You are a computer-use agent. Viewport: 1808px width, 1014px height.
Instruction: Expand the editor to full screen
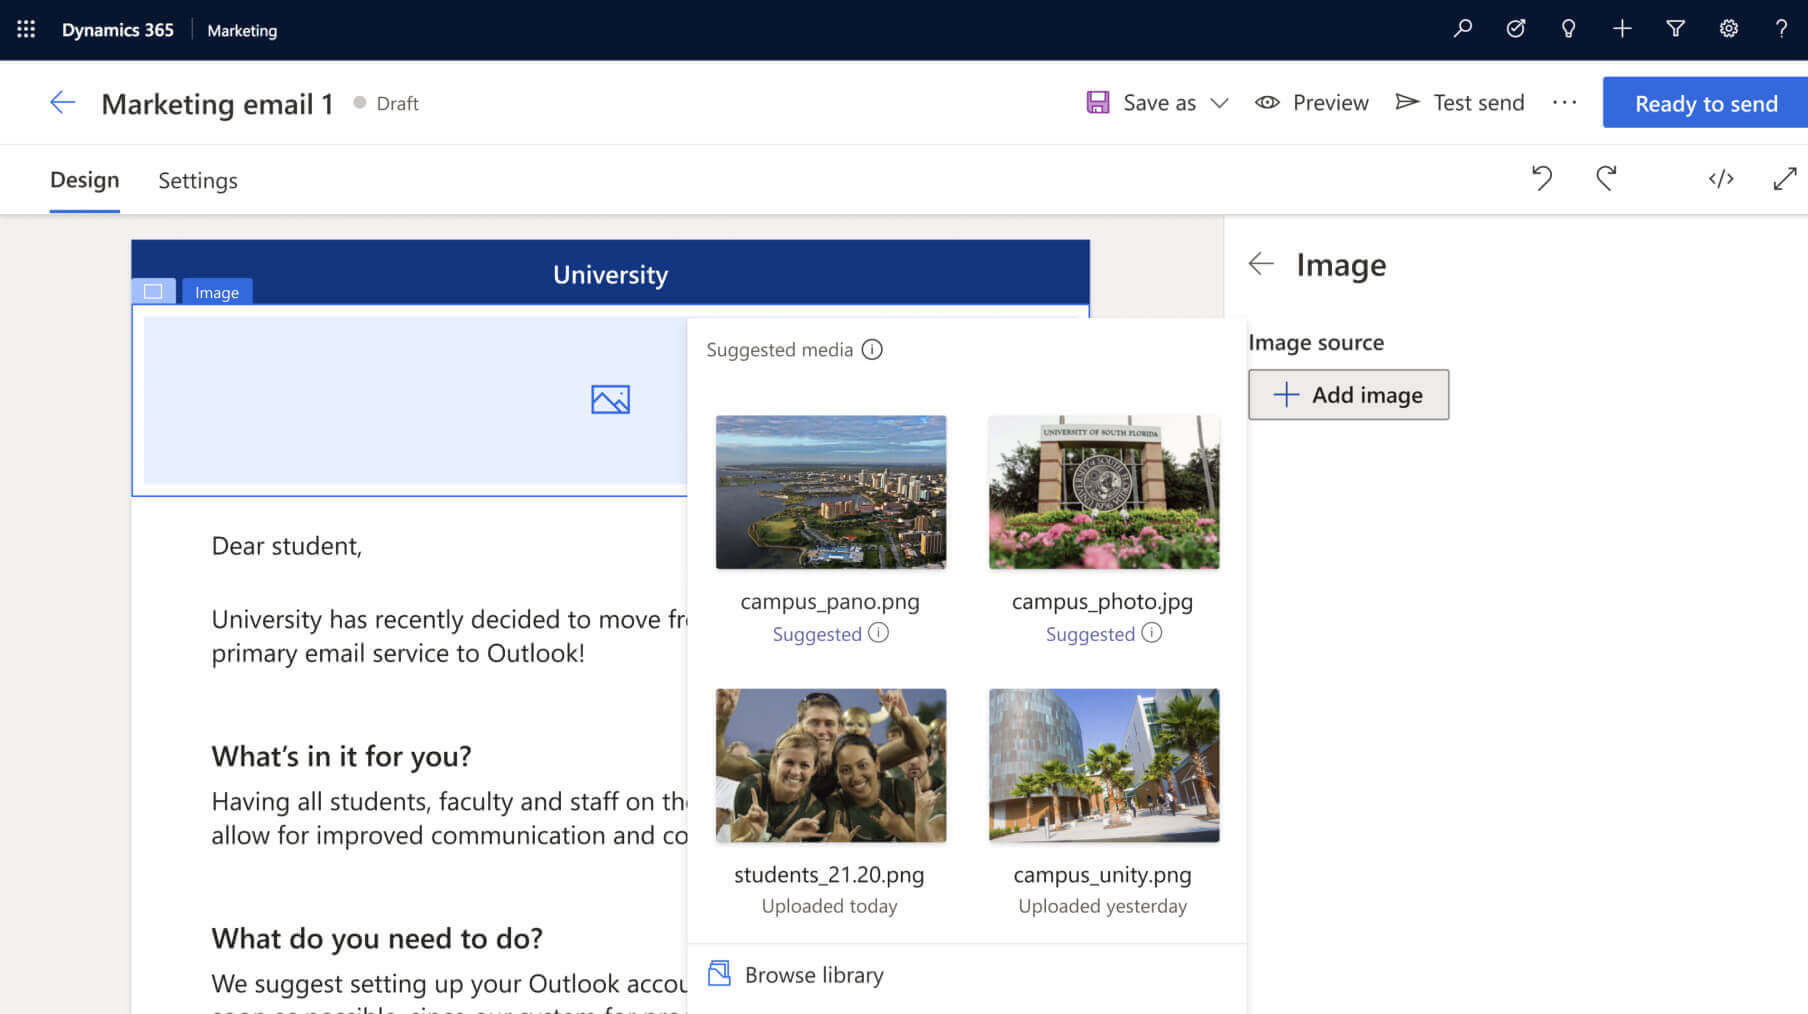click(x=1784, y=179)
